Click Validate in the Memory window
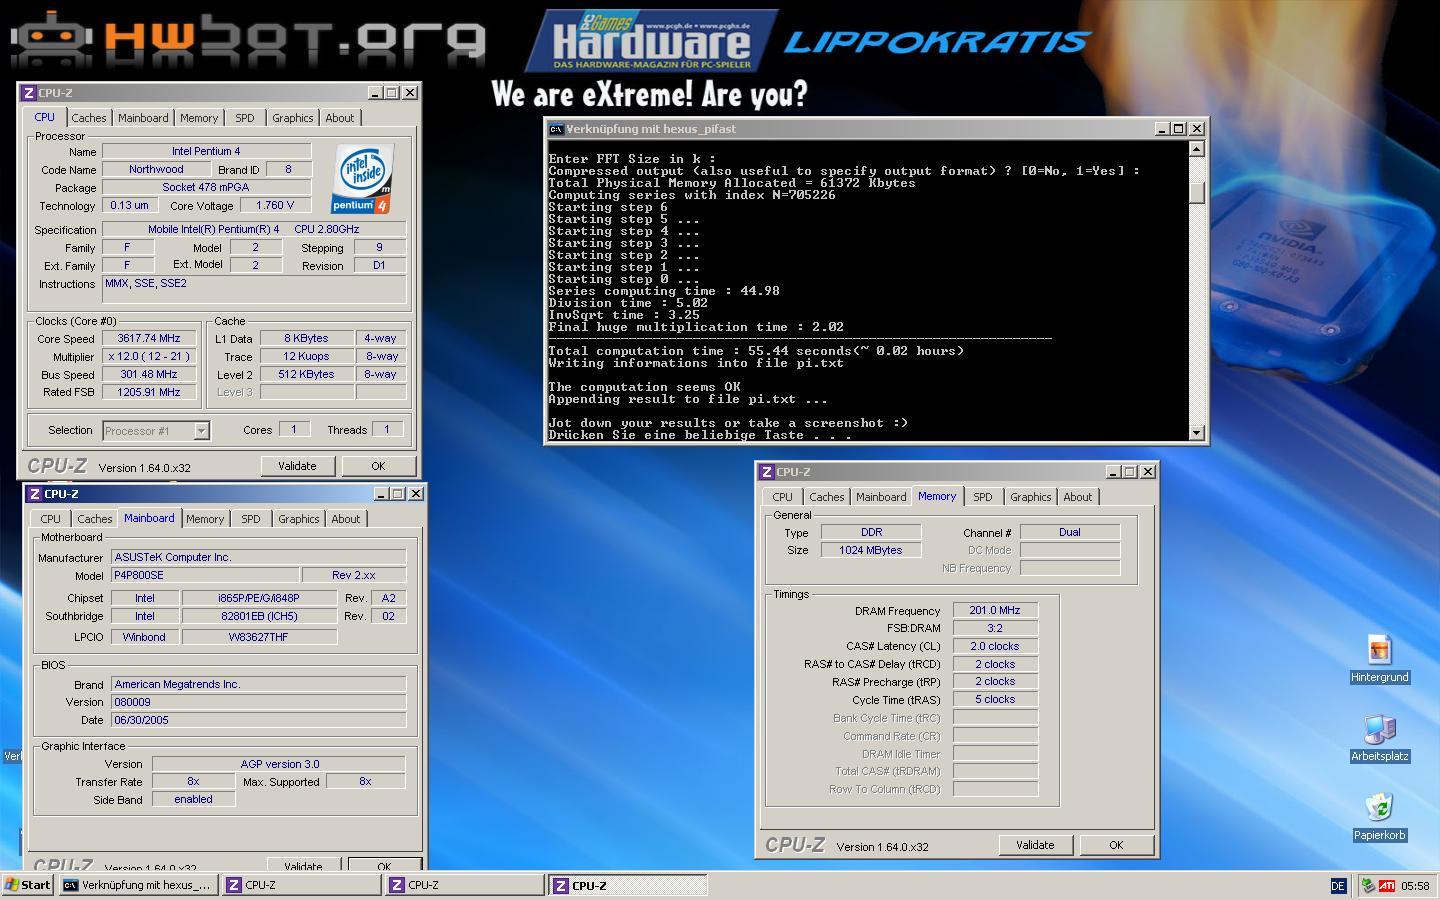The image size is (1440, 900). pos(1035,845)
